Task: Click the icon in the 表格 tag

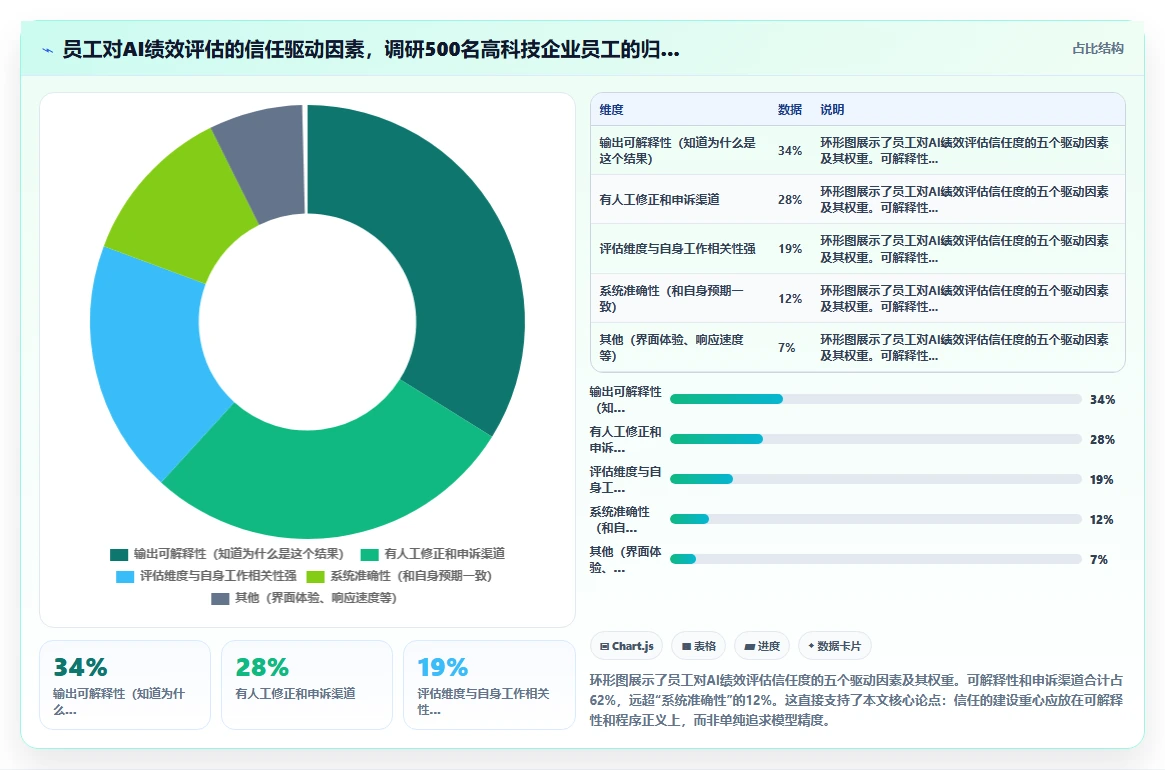Action: pos(686,647)
